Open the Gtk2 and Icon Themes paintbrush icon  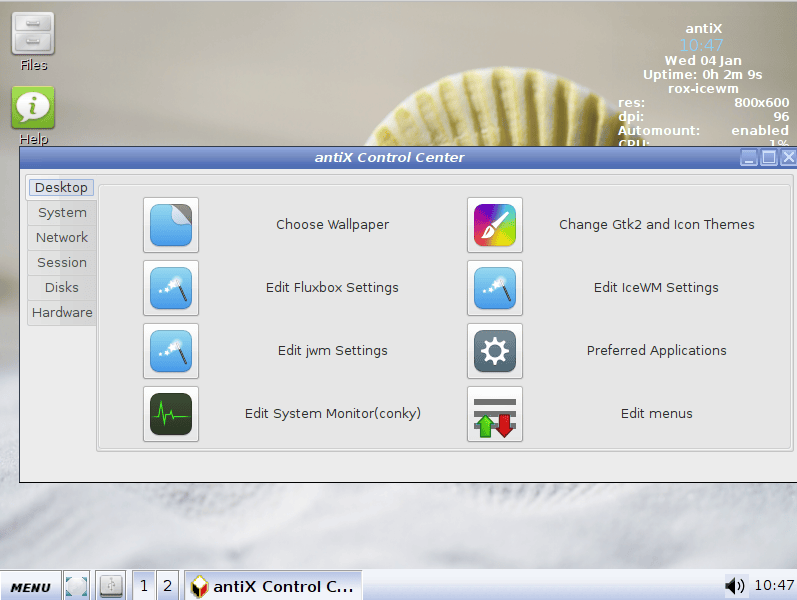pyautogui.click(x=495, y=225)
